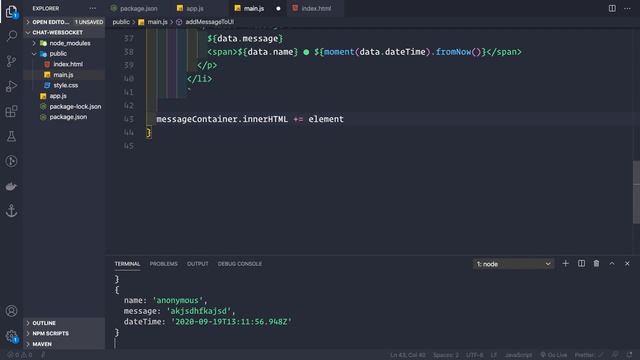Collapse the CHAT-WEBSOCKET folder section
The image size is (640, 360).
[64, 32]
